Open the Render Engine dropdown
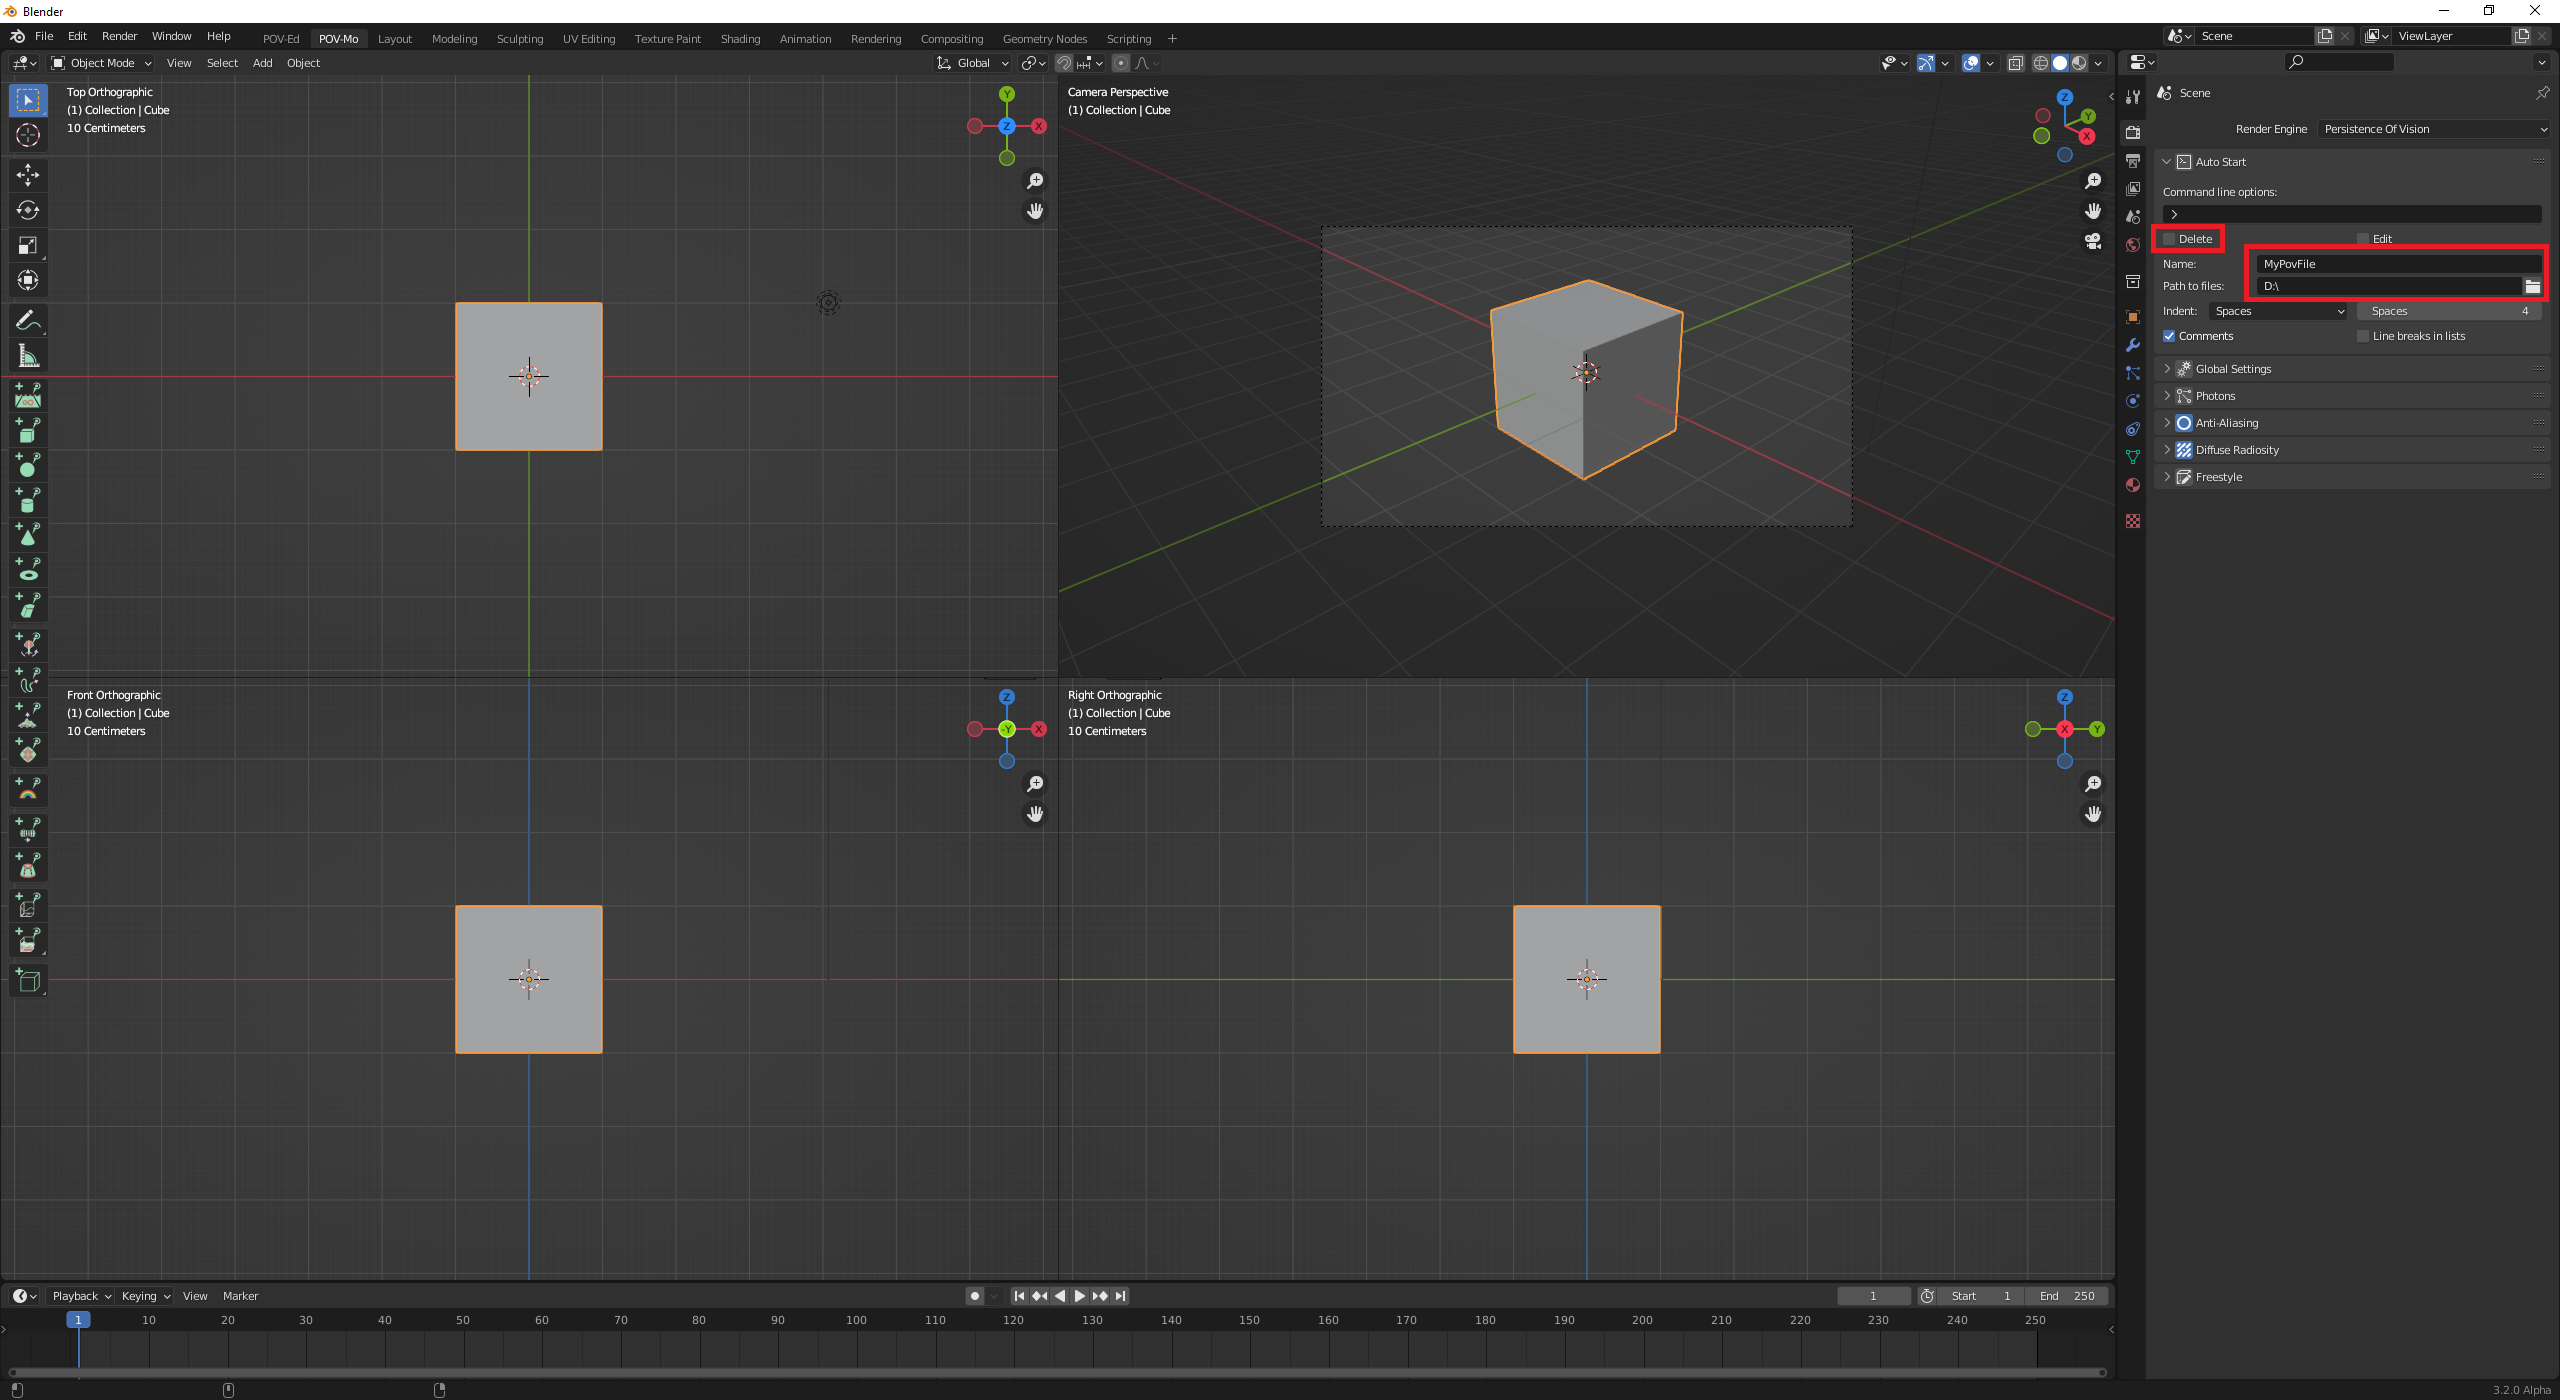The height and width of the screenshot is (1400, 2560). 2433,129
